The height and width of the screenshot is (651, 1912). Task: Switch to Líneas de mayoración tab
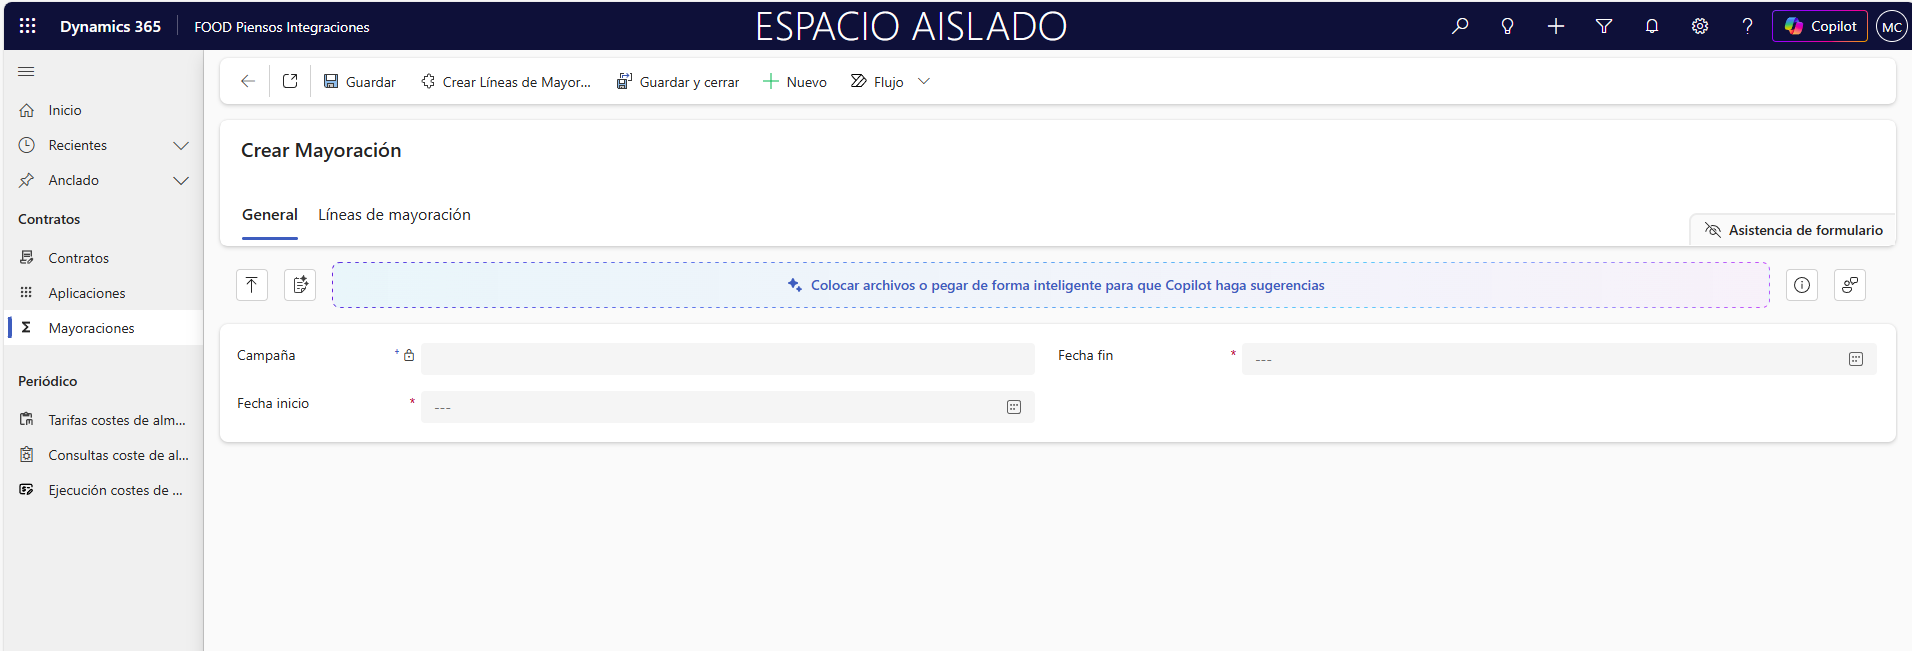(x=394, y=215)
